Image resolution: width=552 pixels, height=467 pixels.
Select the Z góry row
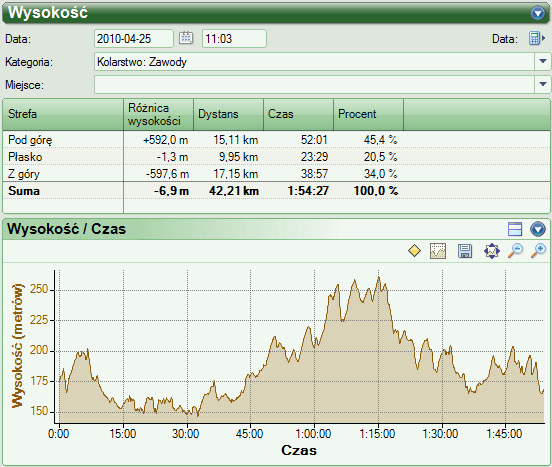[x=276, y=173]
